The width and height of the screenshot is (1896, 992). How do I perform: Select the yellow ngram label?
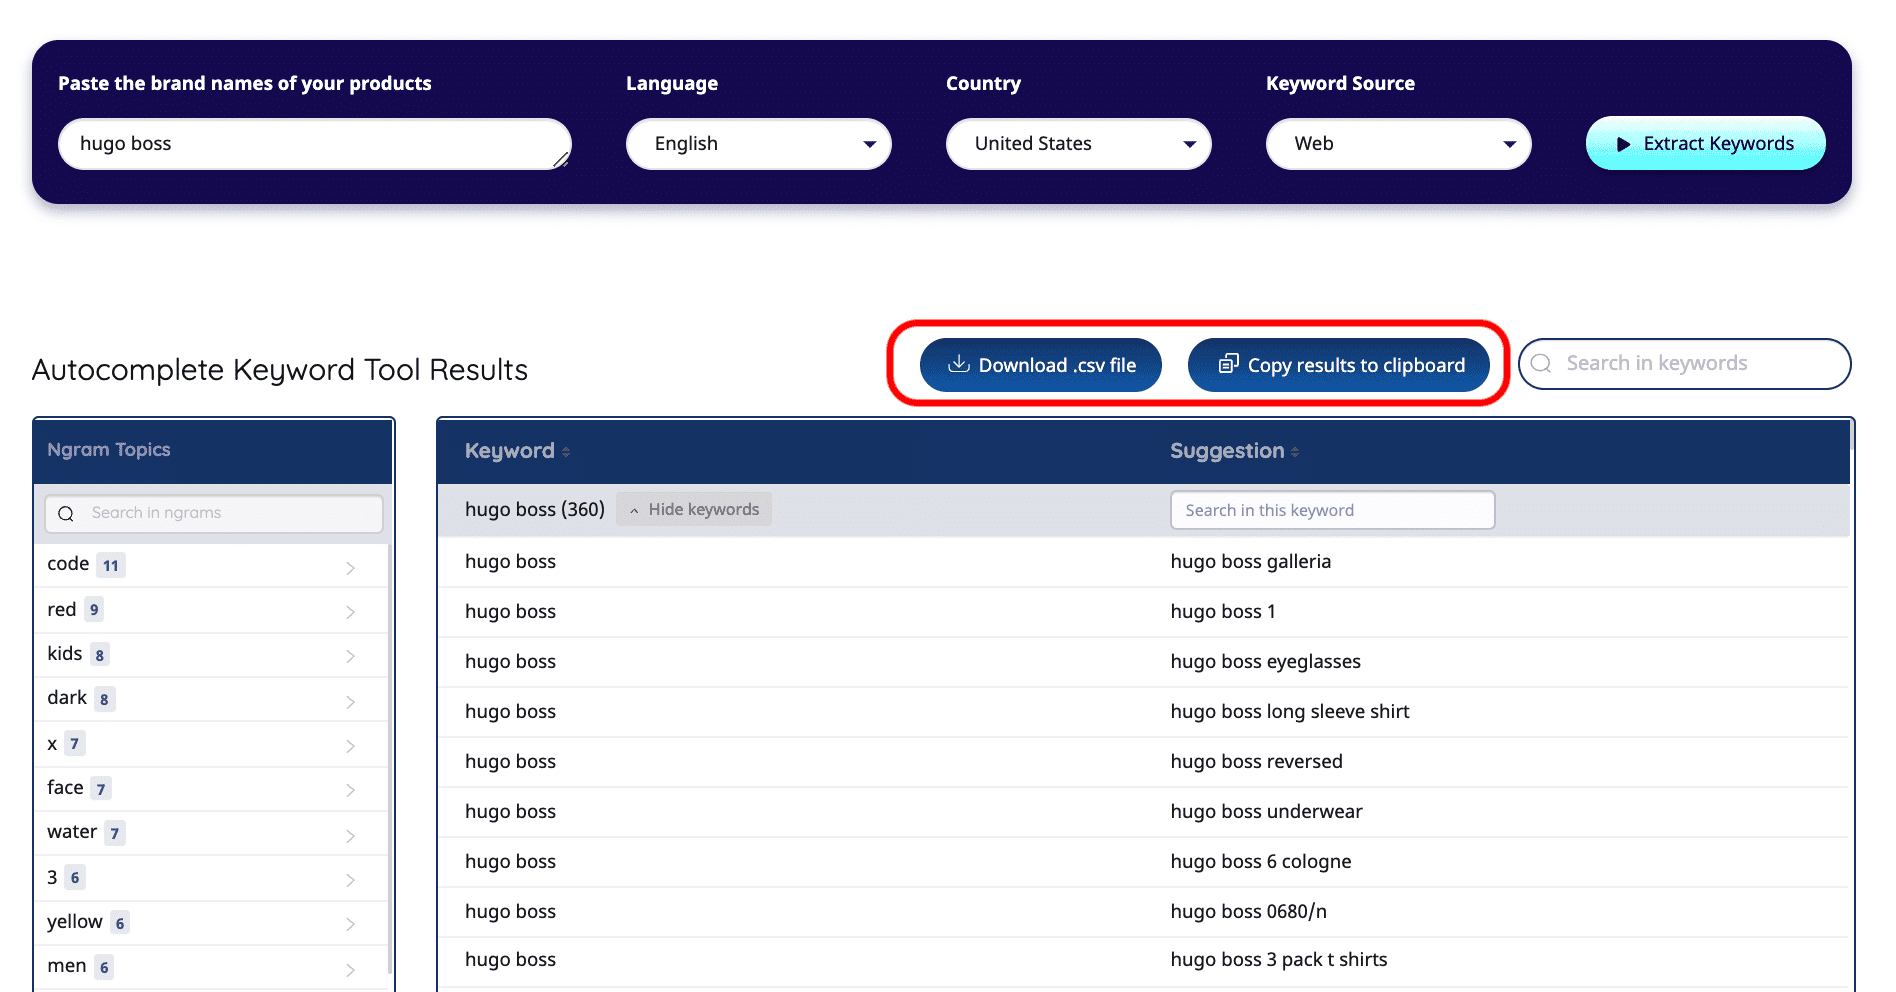(75, 922)
